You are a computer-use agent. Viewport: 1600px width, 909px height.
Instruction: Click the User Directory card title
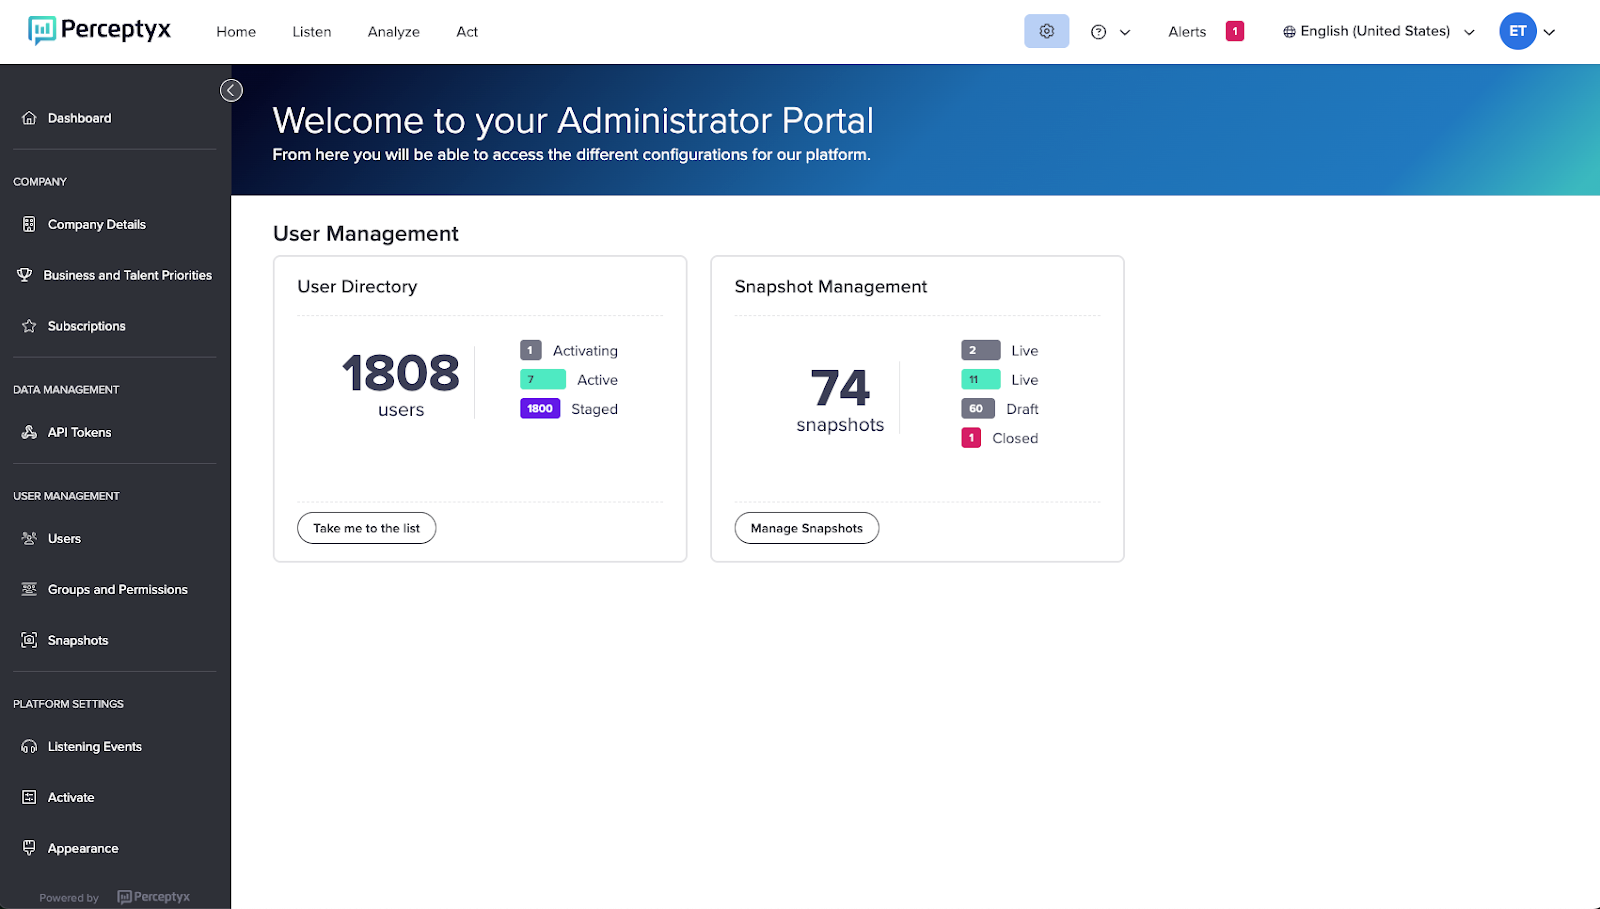point(357,287)
